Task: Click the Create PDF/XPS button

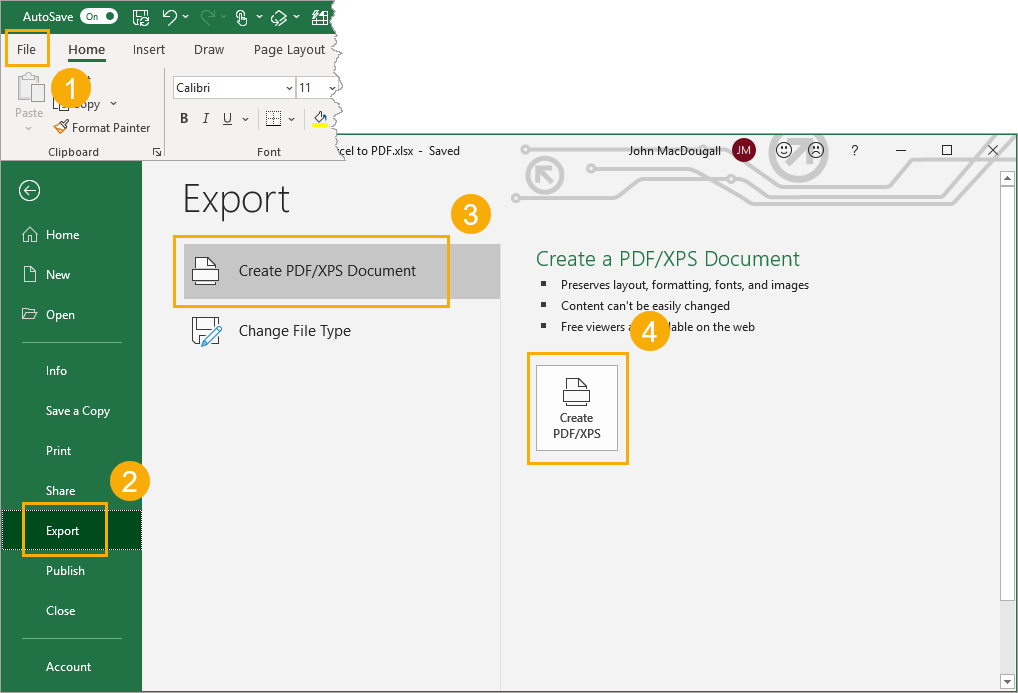Action: click(577, 408)
